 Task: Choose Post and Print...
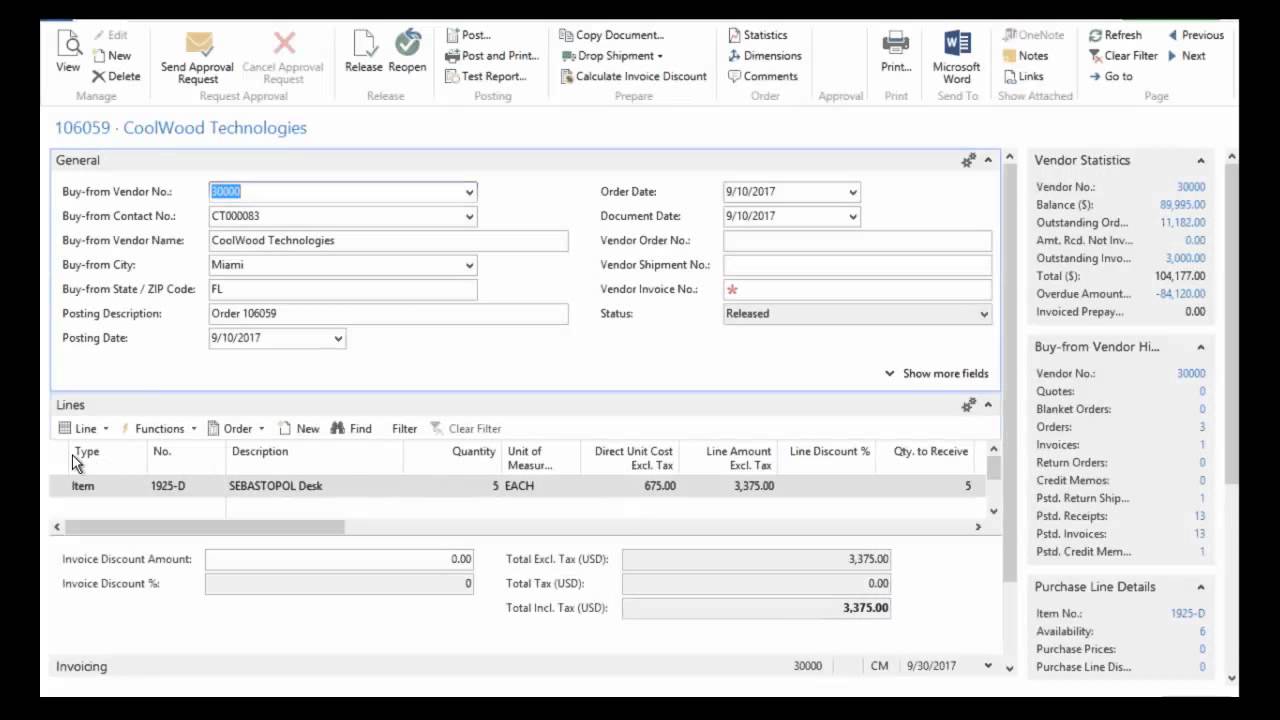click(x=492, y=56)
